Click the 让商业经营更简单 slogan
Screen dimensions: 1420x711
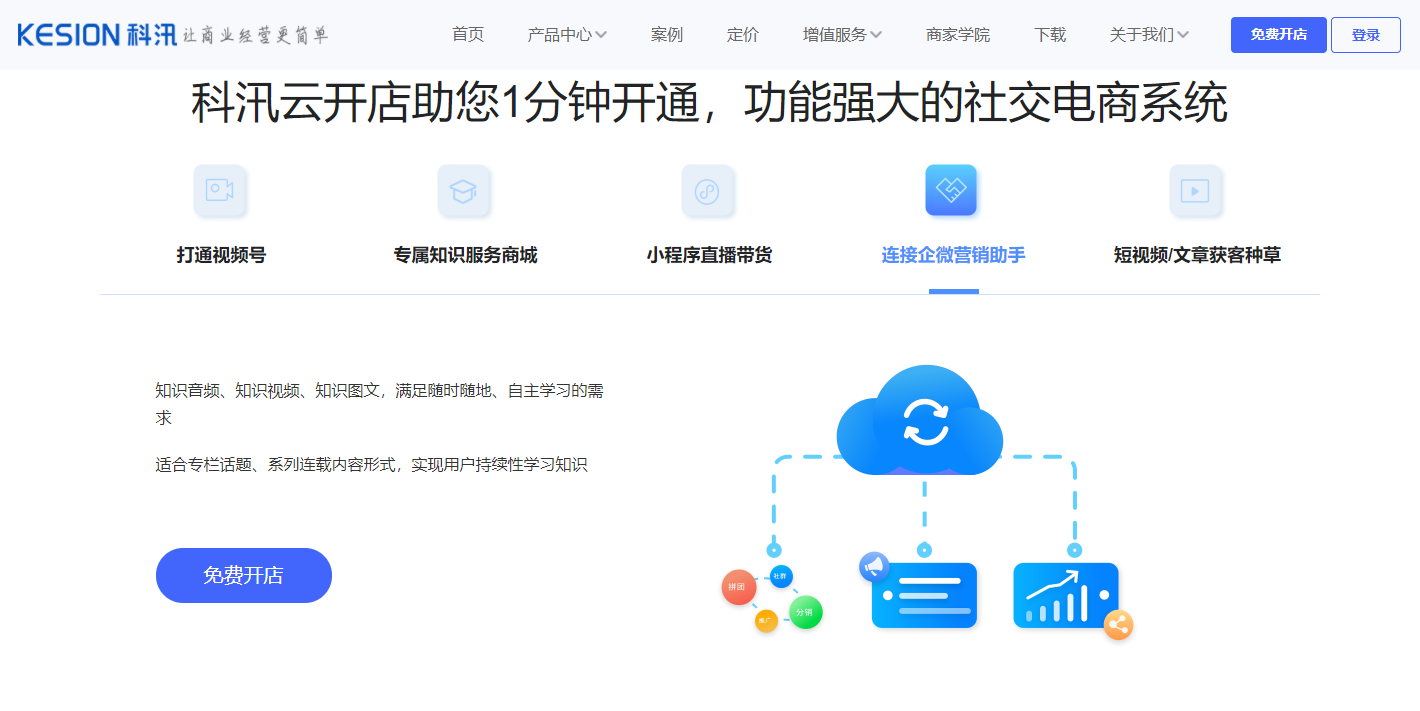click(256, 36)
